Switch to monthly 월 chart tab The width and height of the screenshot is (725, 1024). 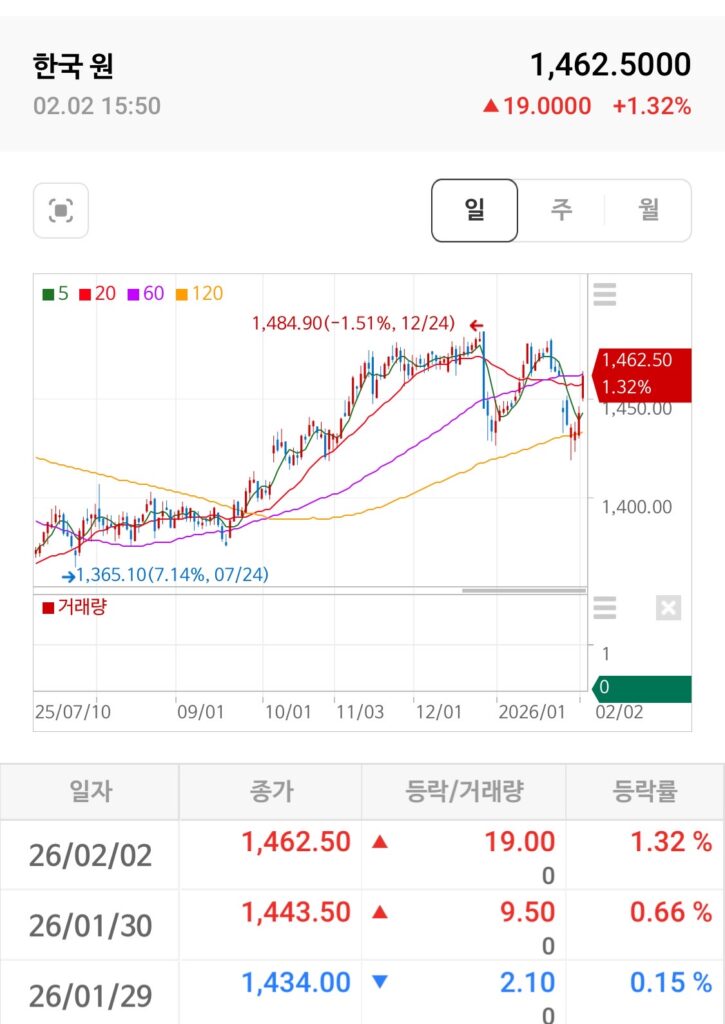[x=648, y=210]
